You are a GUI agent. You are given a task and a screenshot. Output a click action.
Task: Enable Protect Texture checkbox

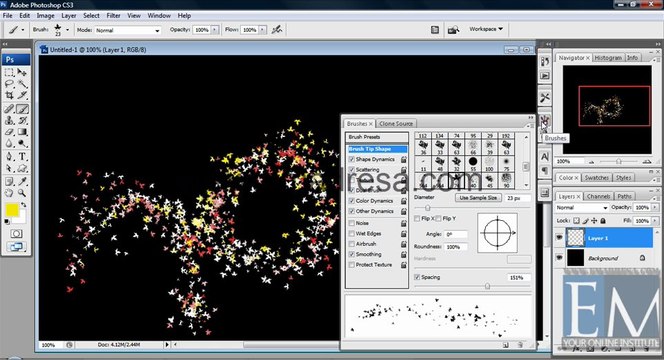(x=351, y=265)
